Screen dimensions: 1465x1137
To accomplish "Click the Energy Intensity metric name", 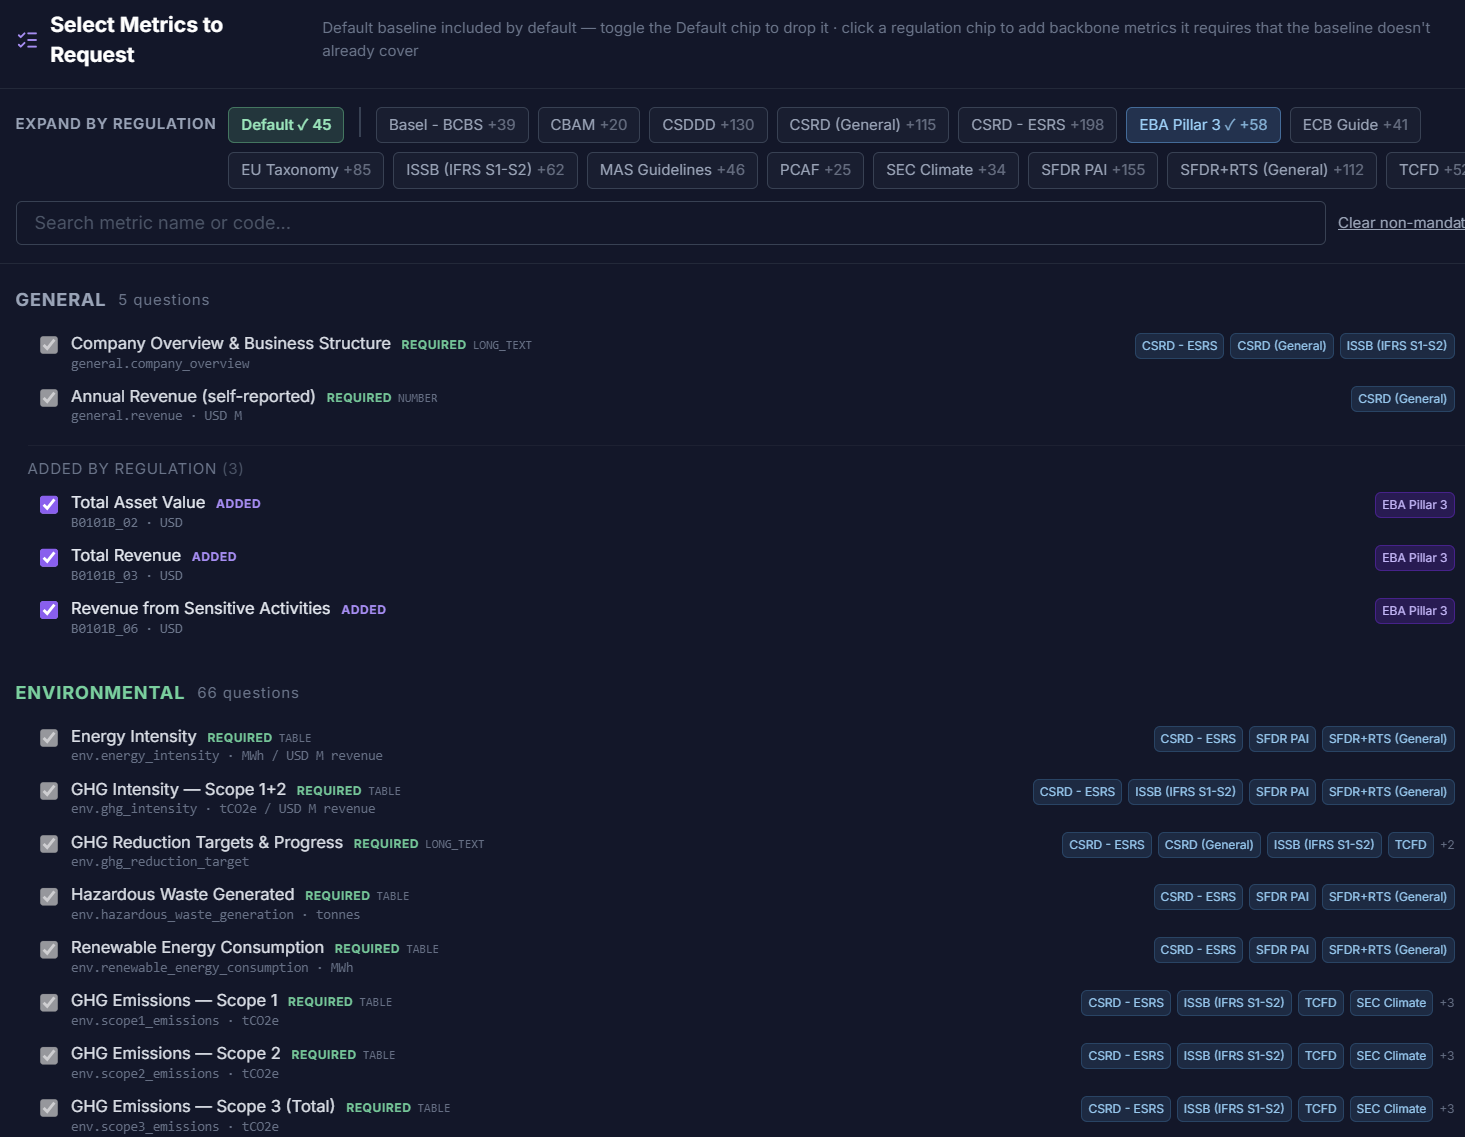I will pos(134,737).
